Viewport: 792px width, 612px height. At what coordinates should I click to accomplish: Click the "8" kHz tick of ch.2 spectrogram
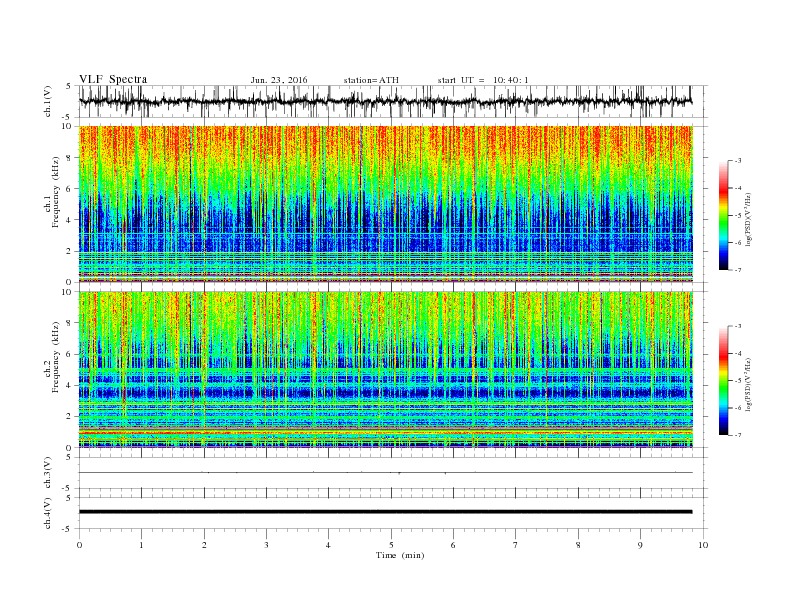click(x=70, y=323)
